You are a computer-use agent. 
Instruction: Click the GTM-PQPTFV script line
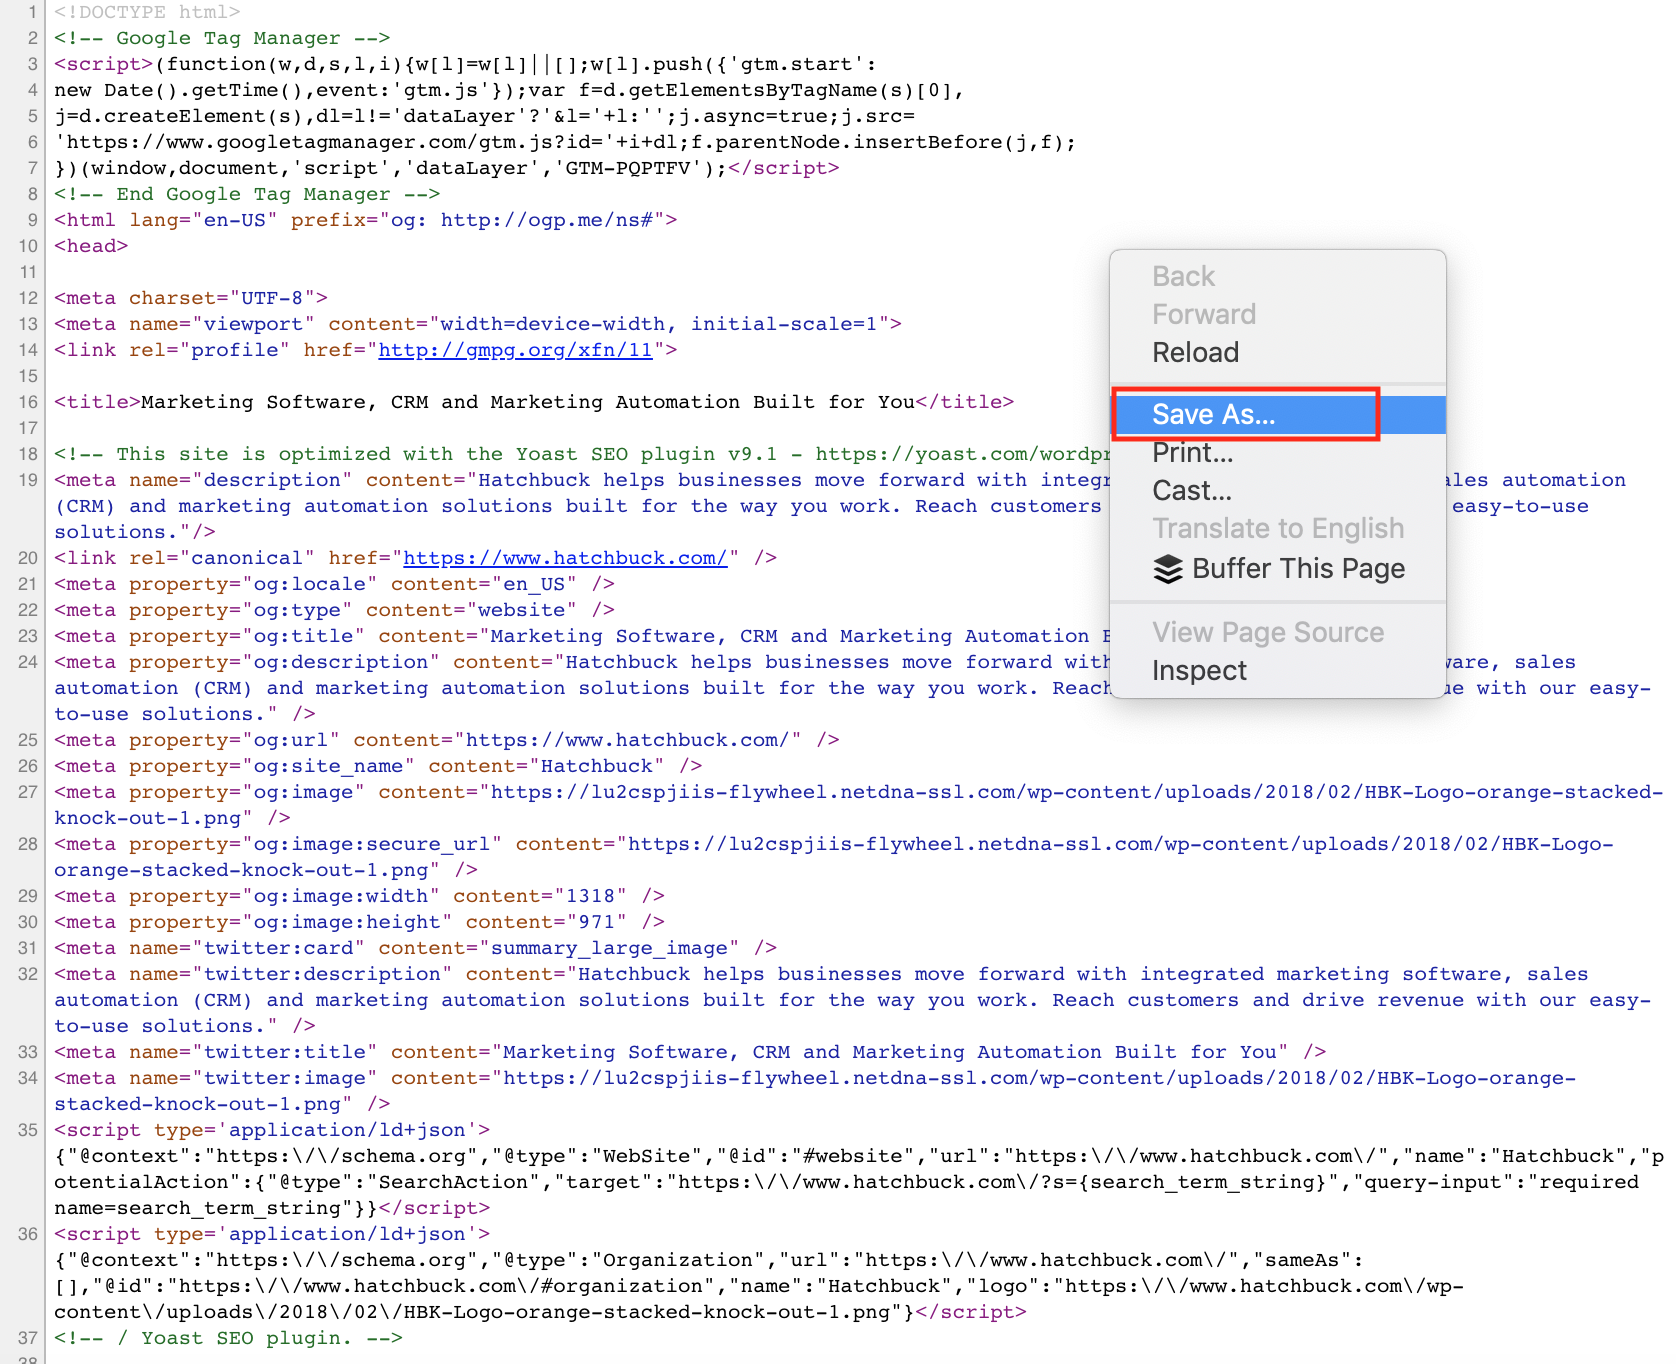click(447, 168)
